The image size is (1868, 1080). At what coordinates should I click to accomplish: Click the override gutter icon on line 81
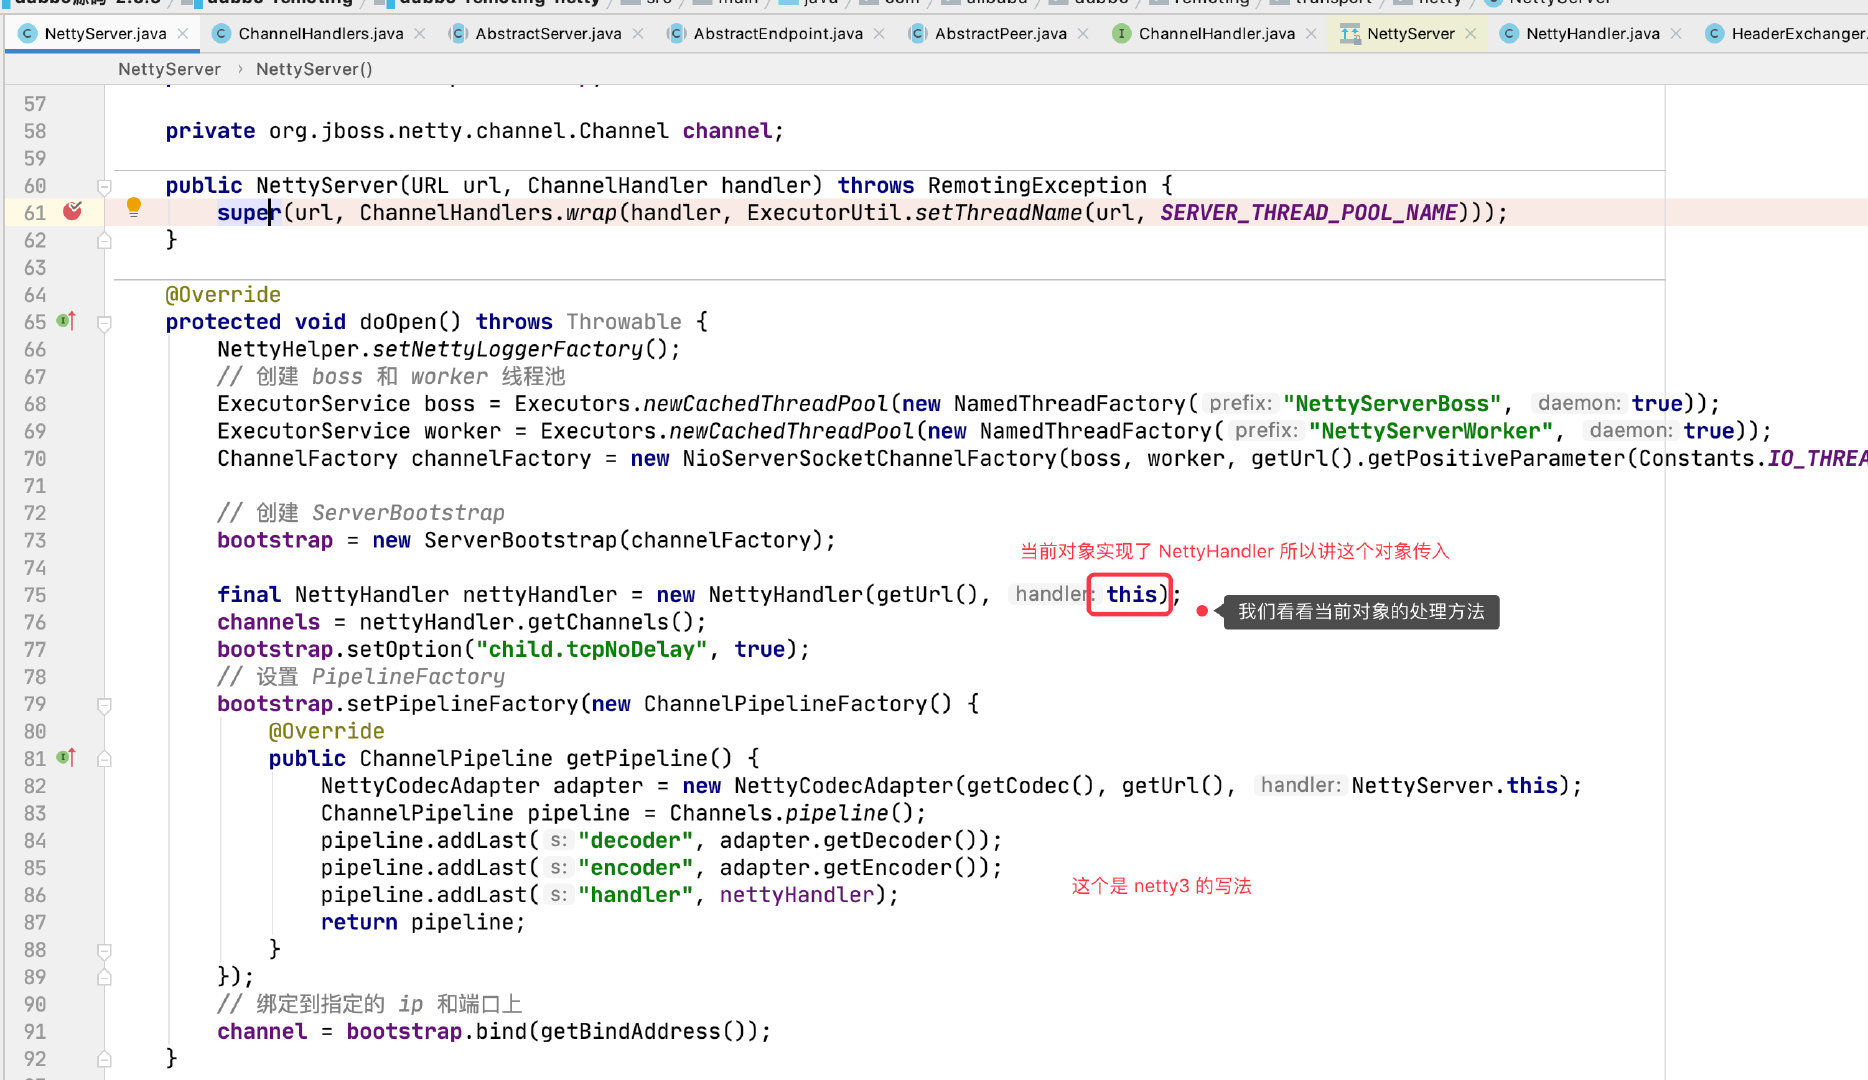pos(66,758)
